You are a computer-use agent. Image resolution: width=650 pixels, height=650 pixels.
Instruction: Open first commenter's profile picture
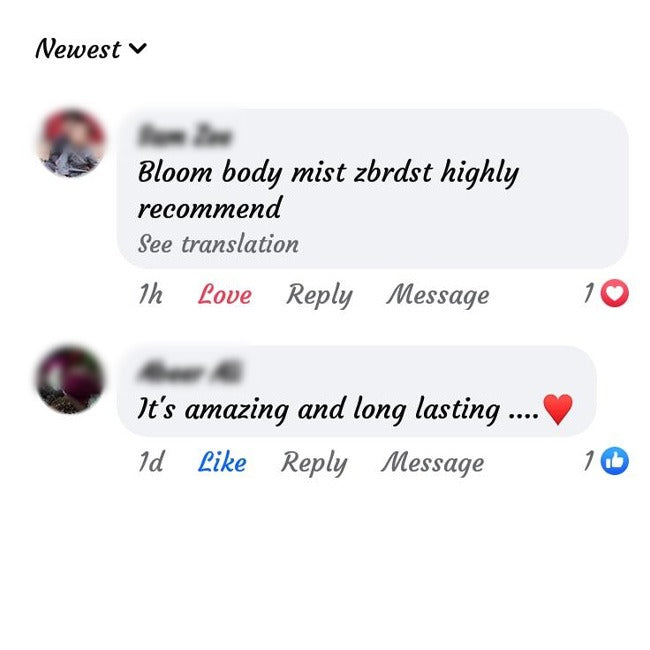[x=71, y=143]
